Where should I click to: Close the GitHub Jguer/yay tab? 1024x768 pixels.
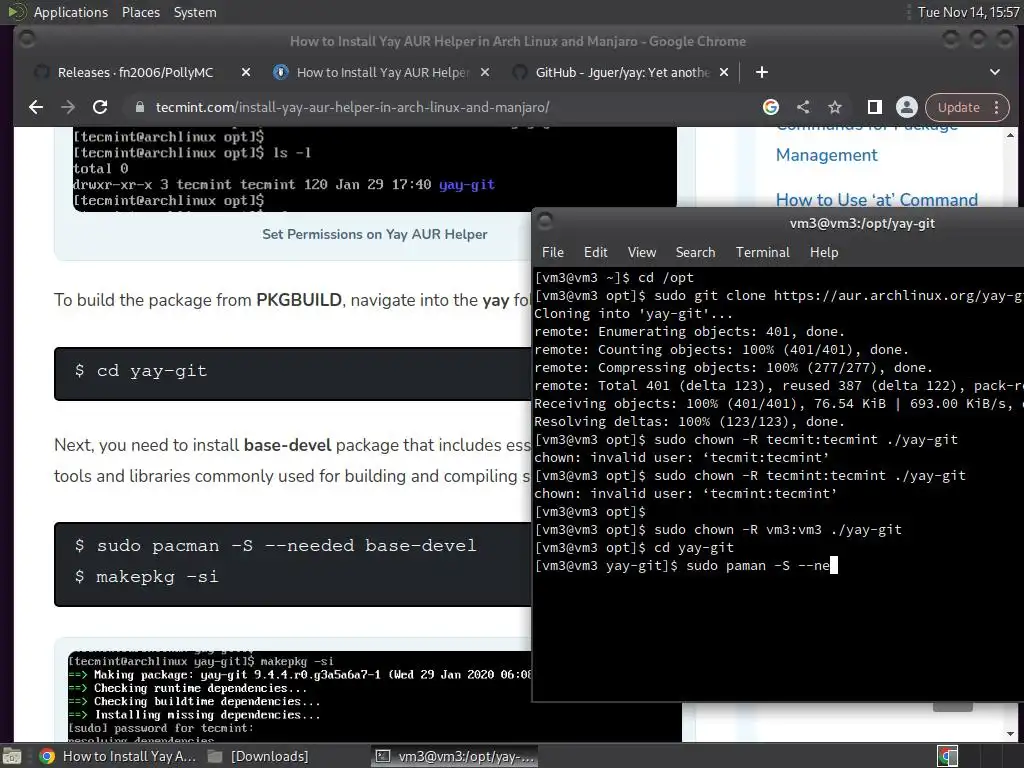coord(724,72)
